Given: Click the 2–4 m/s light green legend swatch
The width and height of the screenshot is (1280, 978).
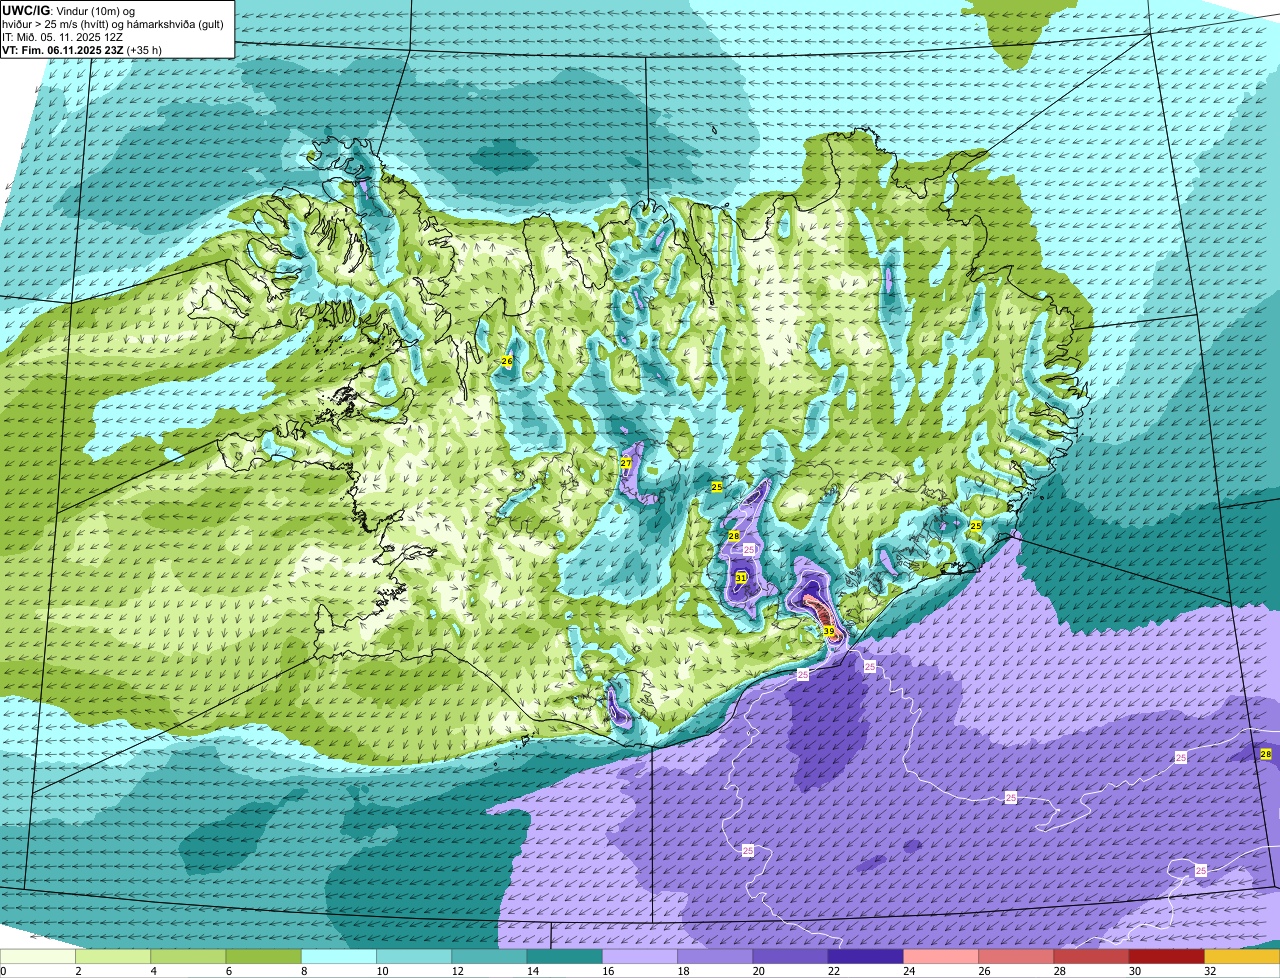Looking at the screenshot, I should point(113,957).
